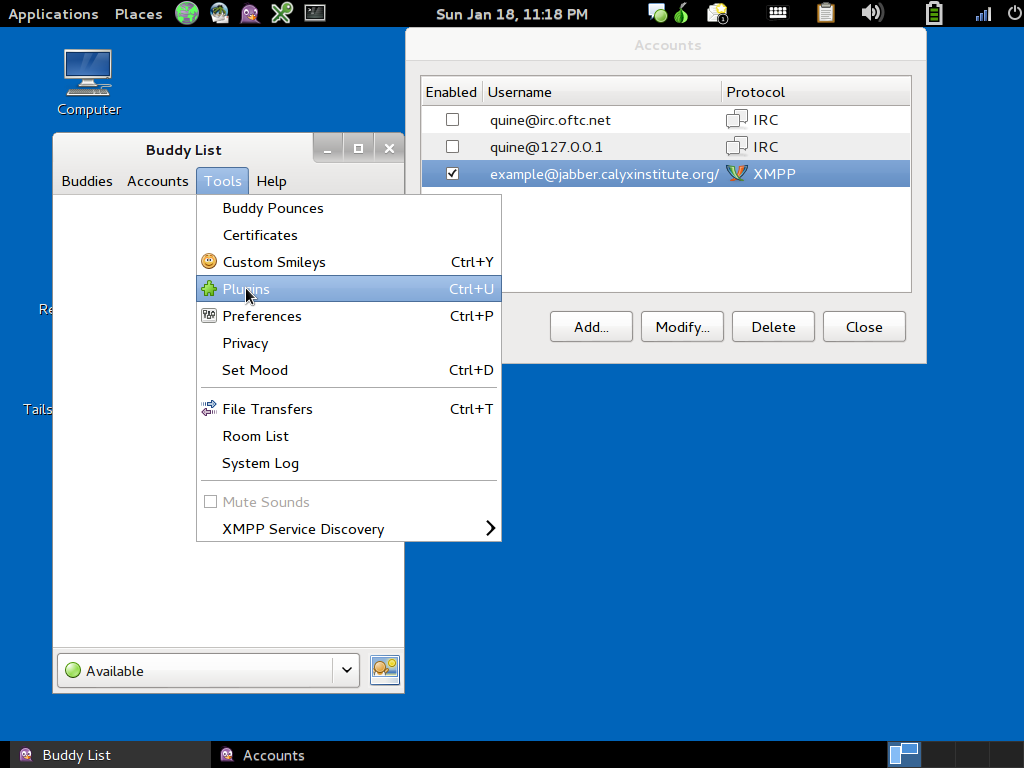The image size is (1024, 768).
Task: Click the Delete account button
Action: 773,327
